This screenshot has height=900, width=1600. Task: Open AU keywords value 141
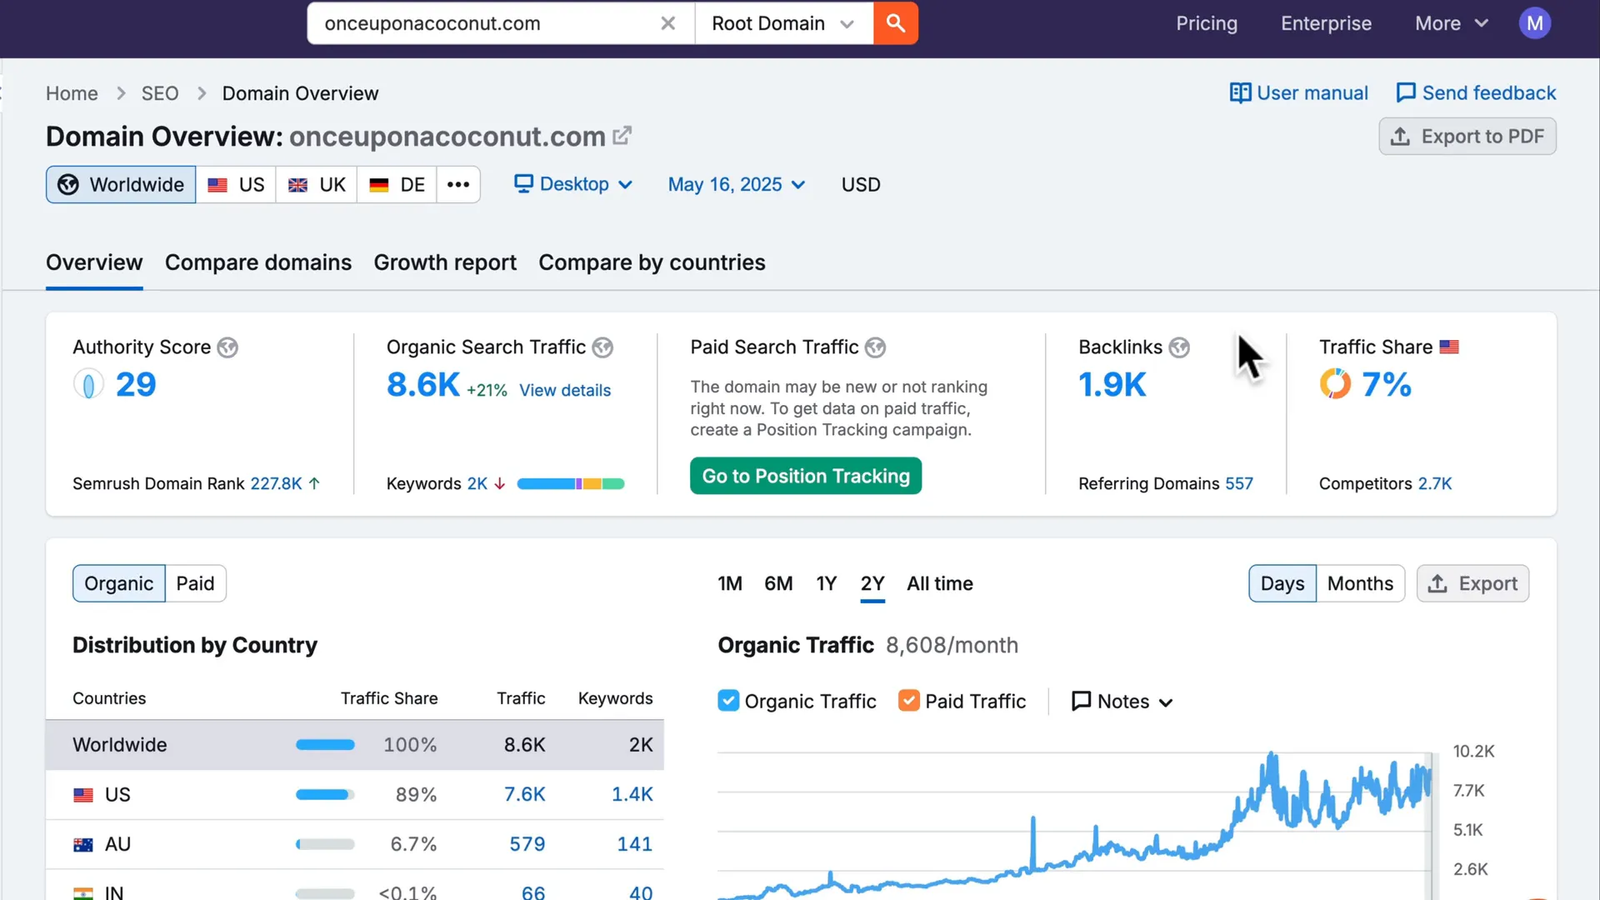click(635, 844)
